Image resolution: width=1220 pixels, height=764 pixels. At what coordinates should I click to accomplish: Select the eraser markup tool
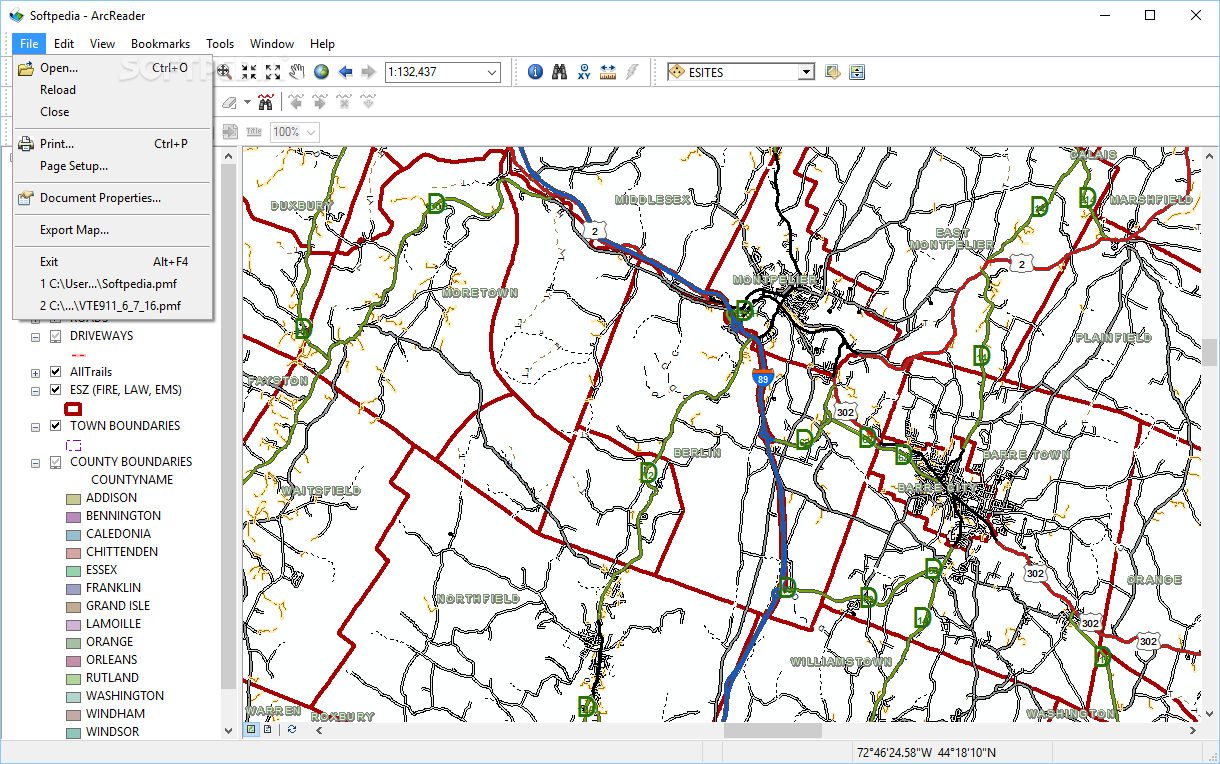pyautogui.click(x=229, y=102)
